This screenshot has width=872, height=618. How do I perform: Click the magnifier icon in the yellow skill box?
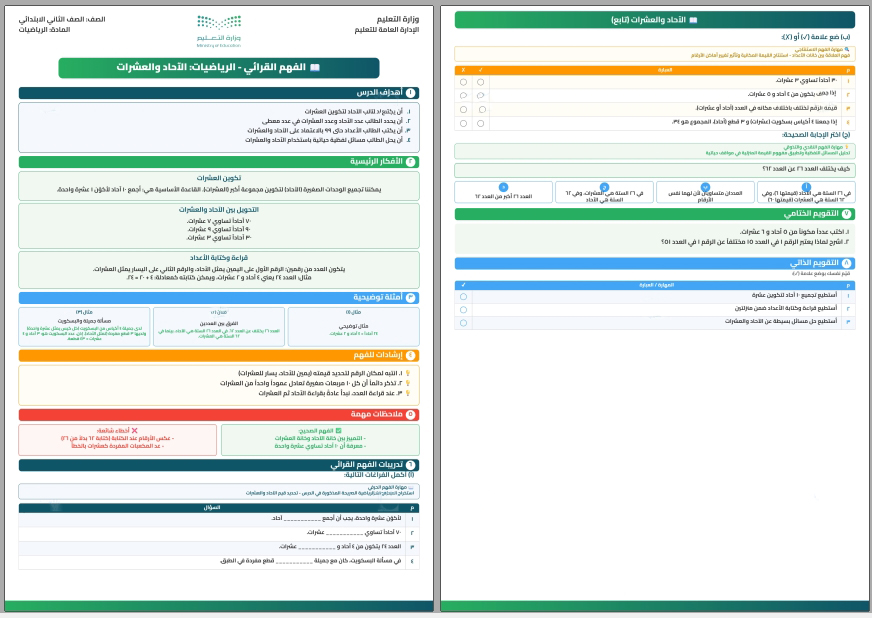click(x=847, y=50)
